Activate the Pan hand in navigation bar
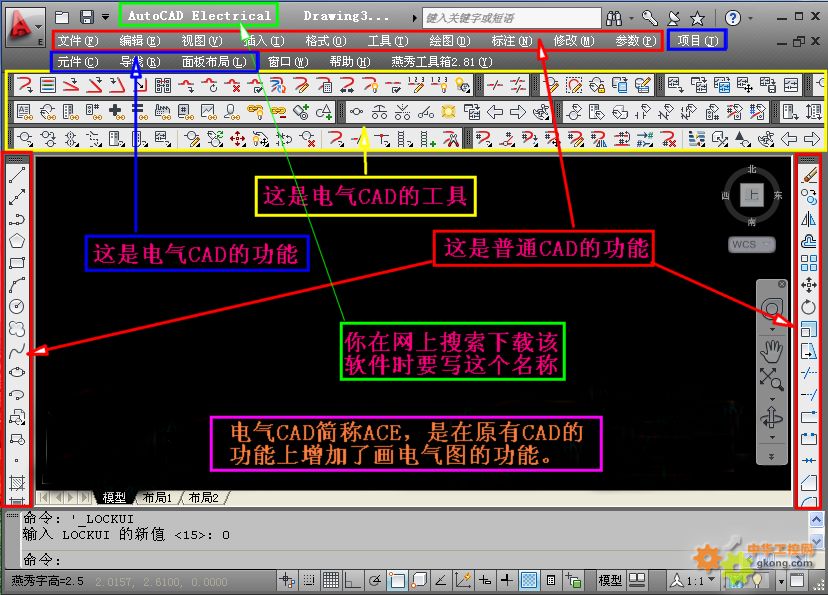This screenshot has height=595, width=828. 771,350
